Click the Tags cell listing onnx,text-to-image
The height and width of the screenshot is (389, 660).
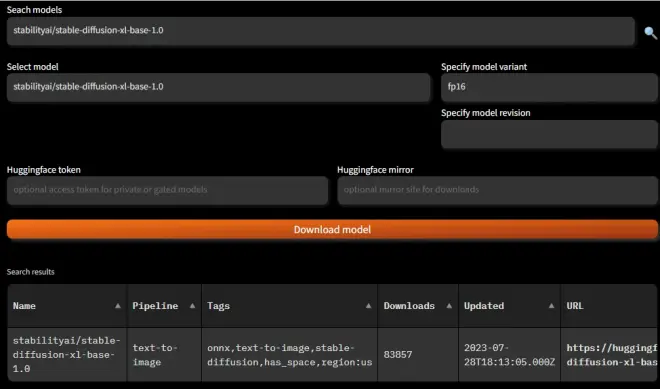[290, 354]
